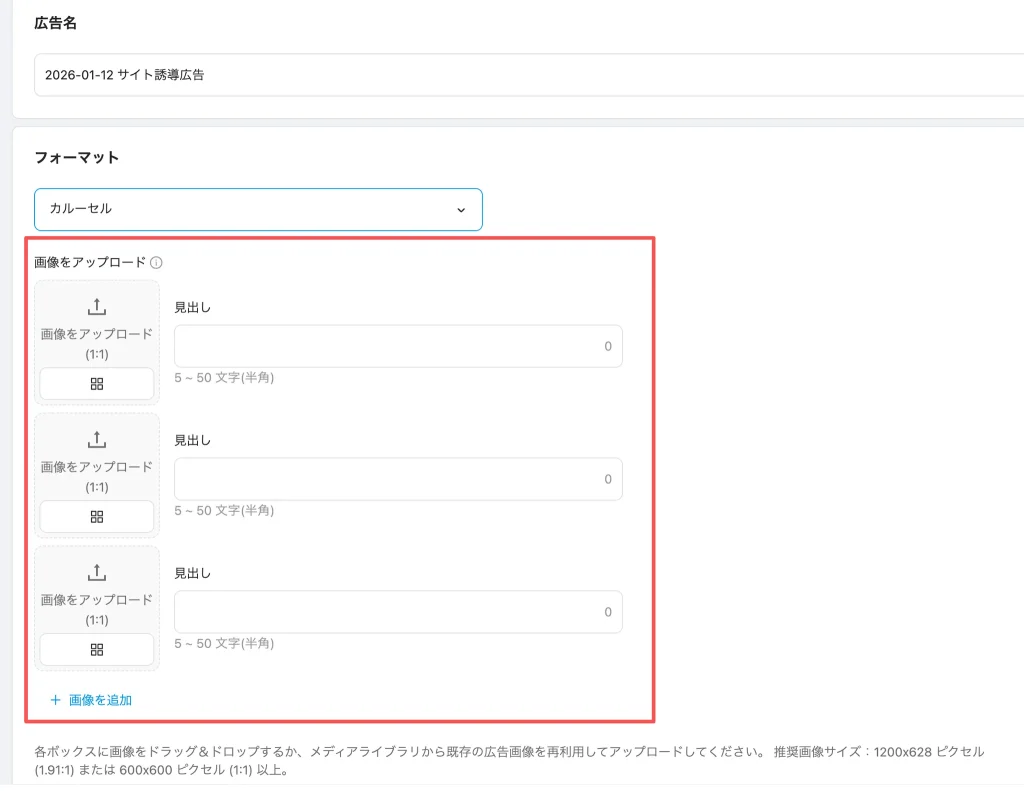Click the chevron arrow in the format dropdown
This screenshot has width=1024, height=791.
(461, 210)
